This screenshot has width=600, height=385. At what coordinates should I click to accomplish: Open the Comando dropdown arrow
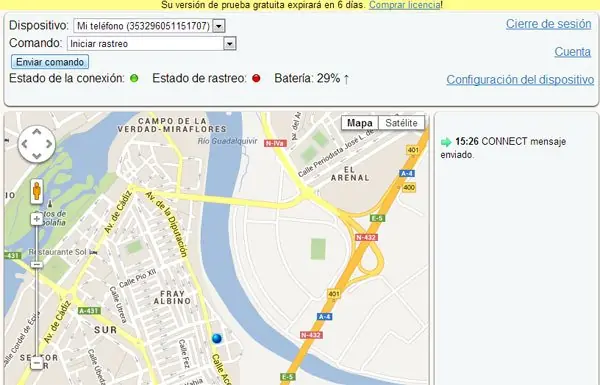[x=230, y=44]
